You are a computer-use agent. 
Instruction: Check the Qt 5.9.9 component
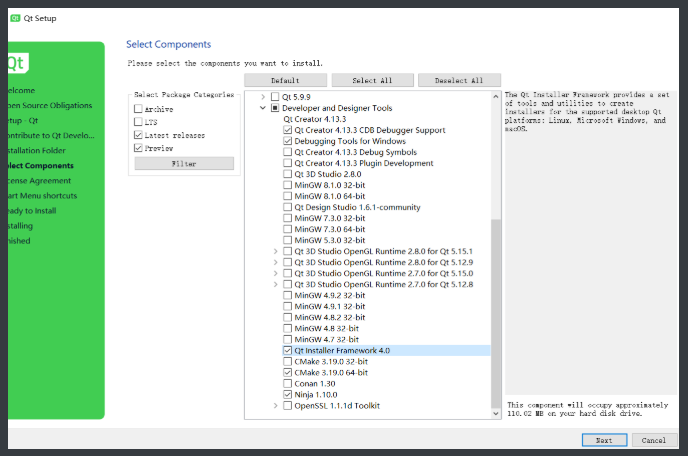(275, 97)
